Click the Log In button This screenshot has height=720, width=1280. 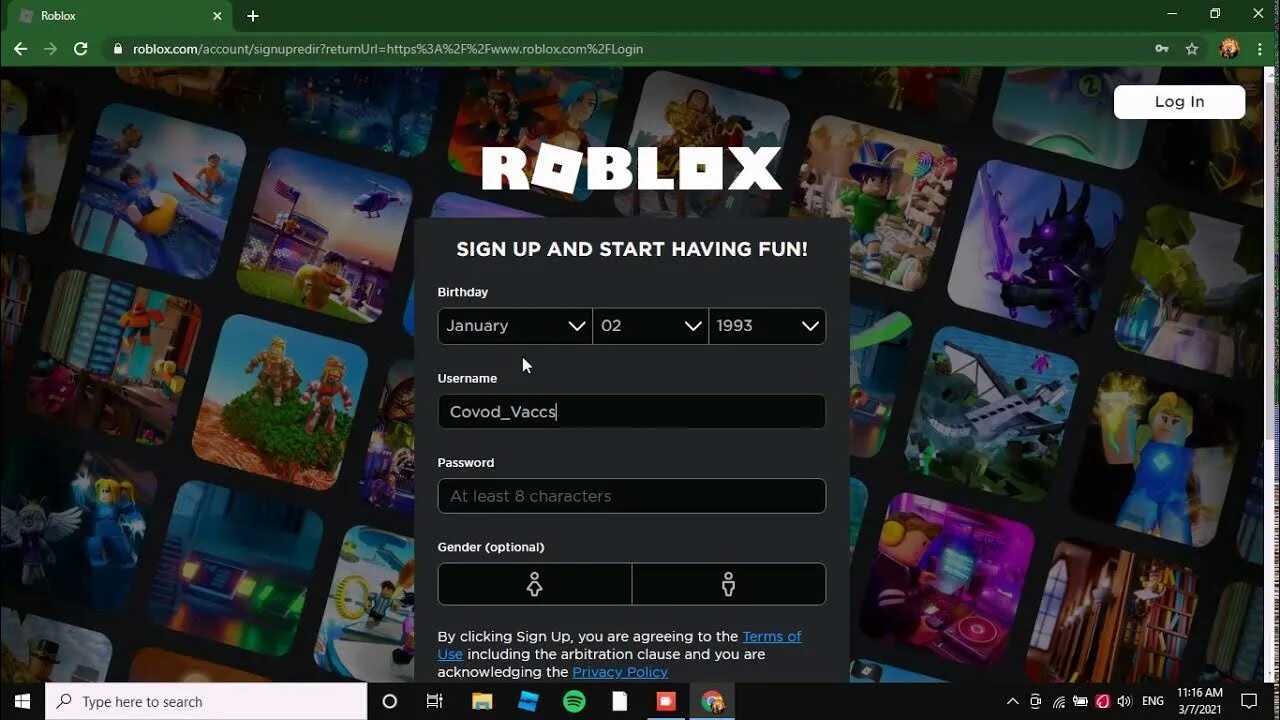pos(1179,102)
